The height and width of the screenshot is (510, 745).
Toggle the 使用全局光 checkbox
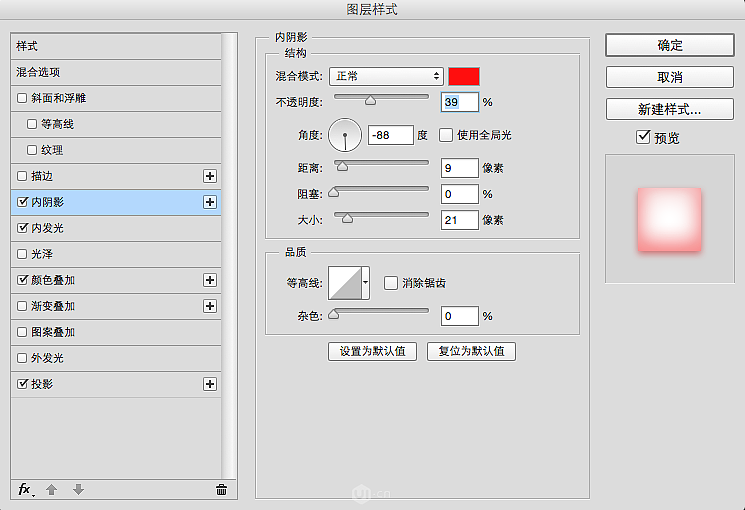(x=446, y=135)
